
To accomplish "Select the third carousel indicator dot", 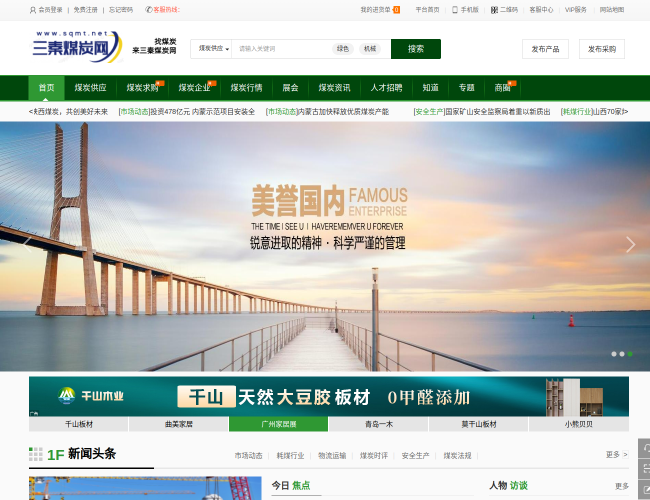I will click(630, 354).
